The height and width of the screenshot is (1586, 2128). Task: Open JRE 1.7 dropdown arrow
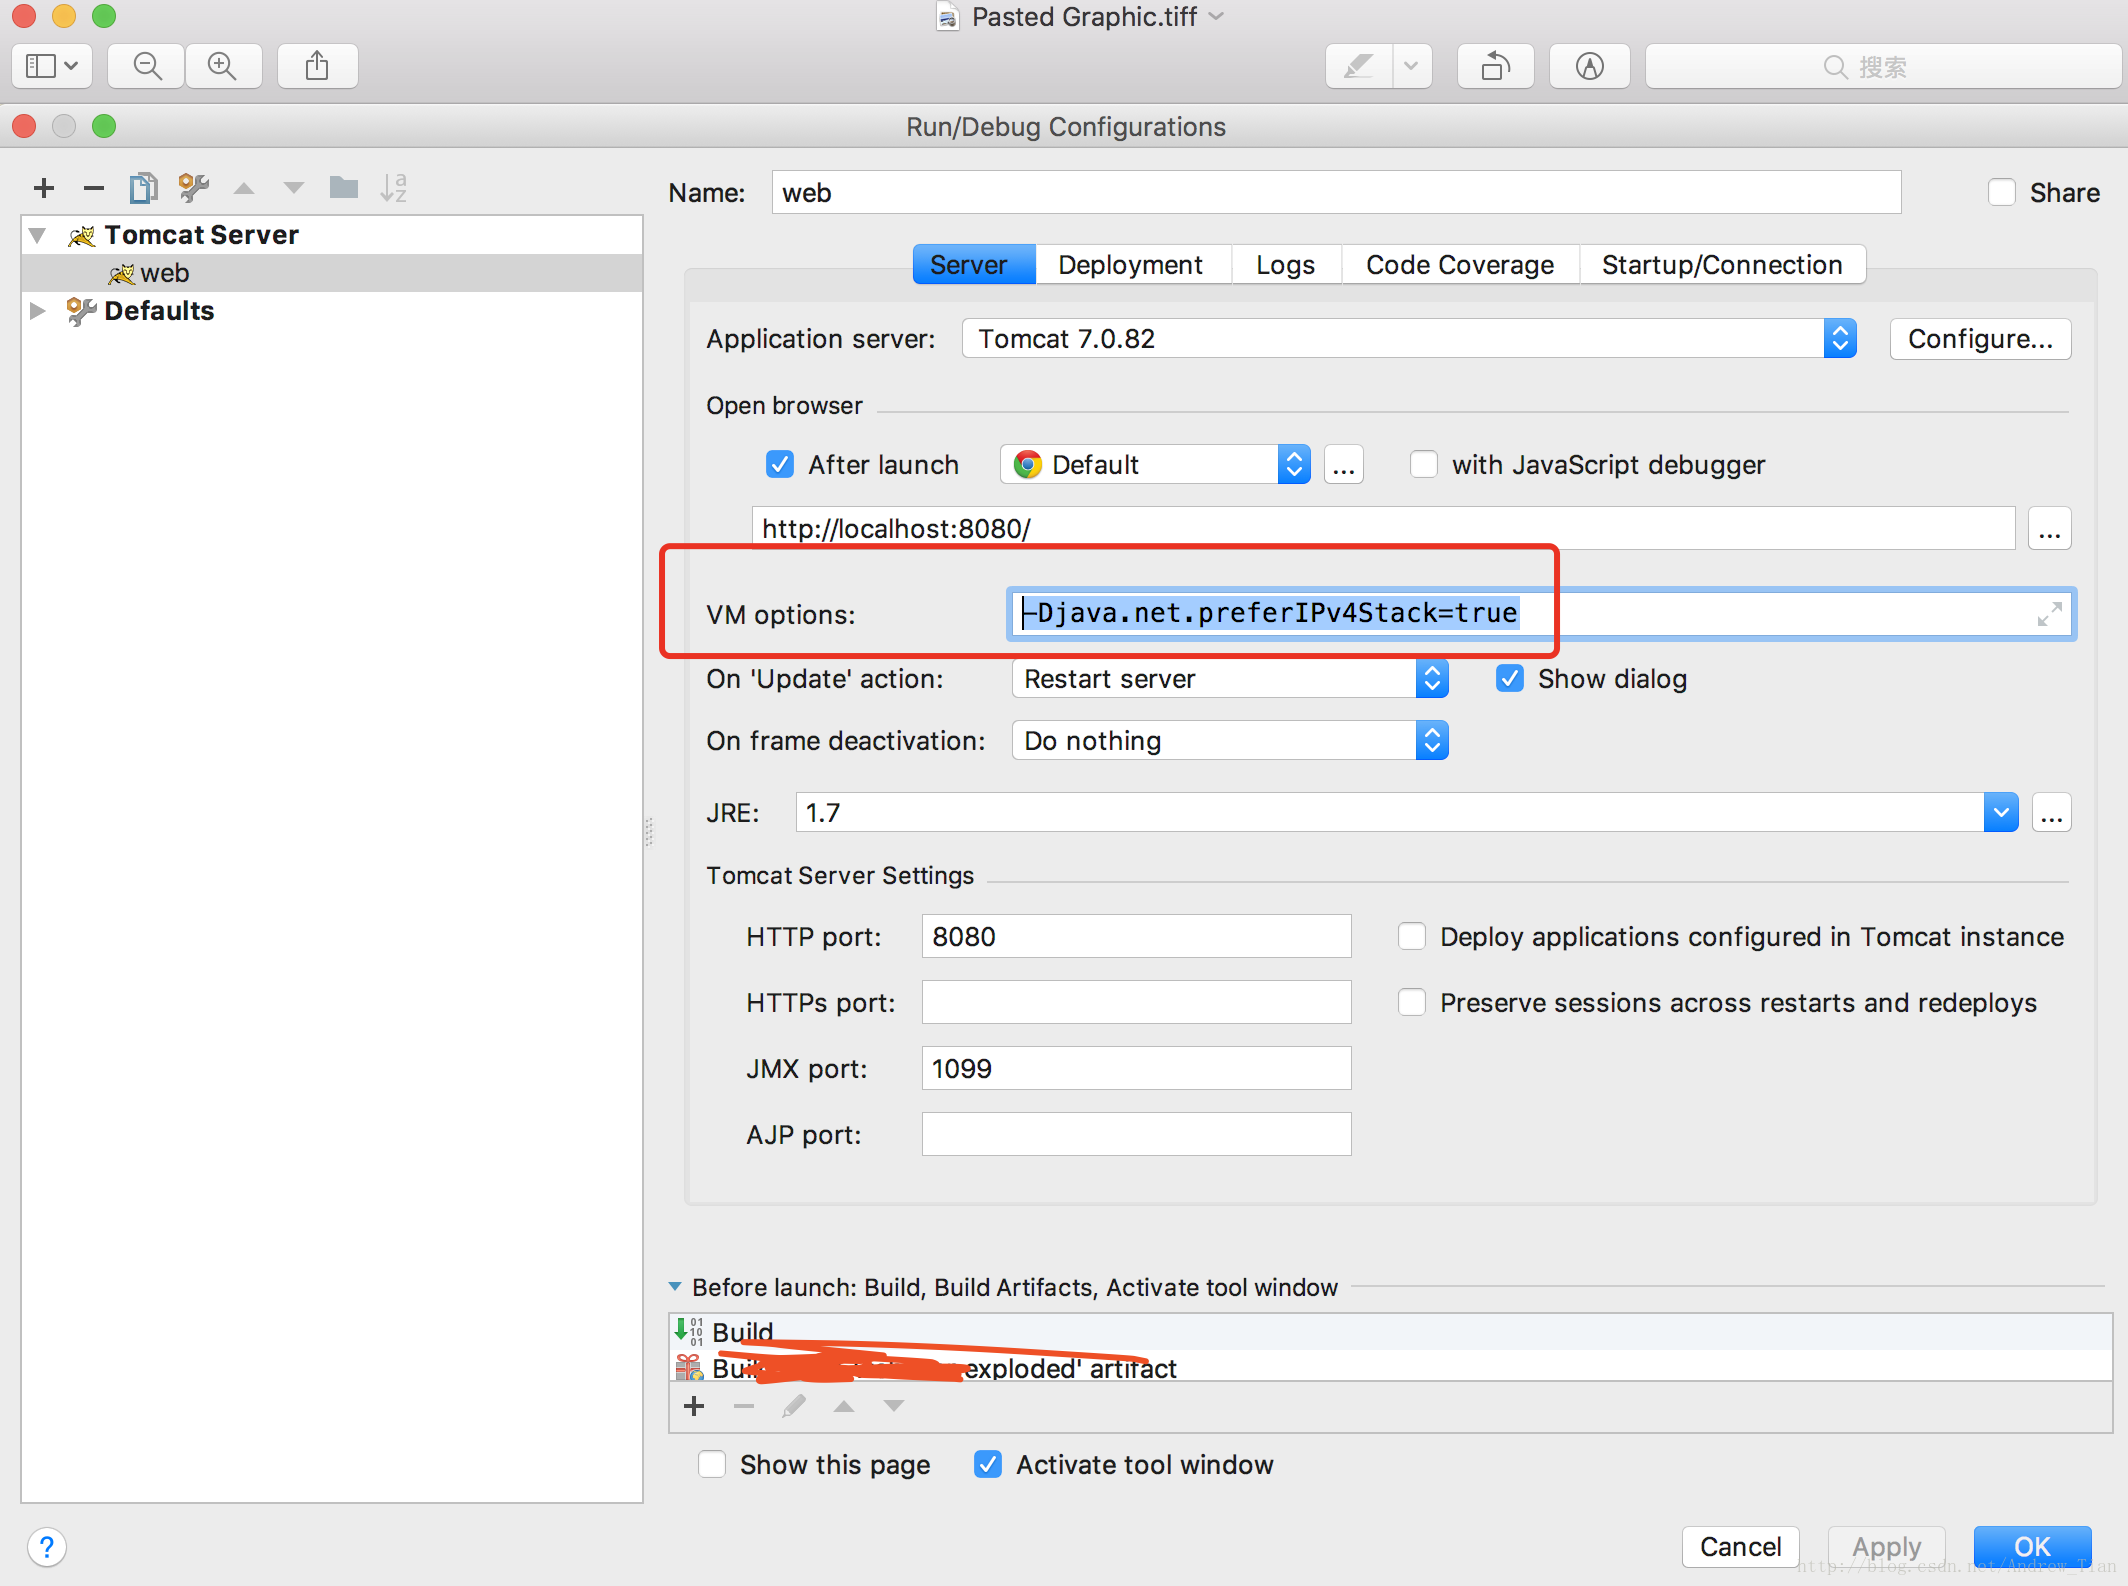[2001, 813]
